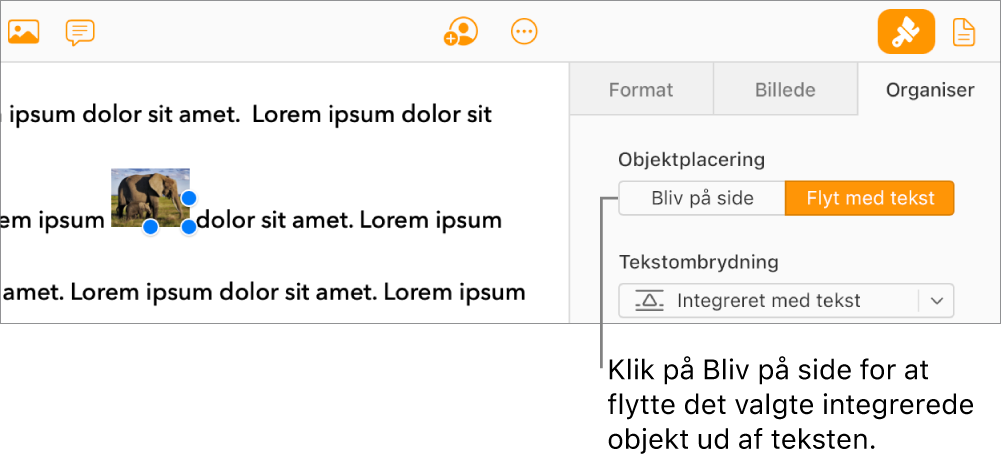Select the elephant image in document

click(x=150, y=197)
